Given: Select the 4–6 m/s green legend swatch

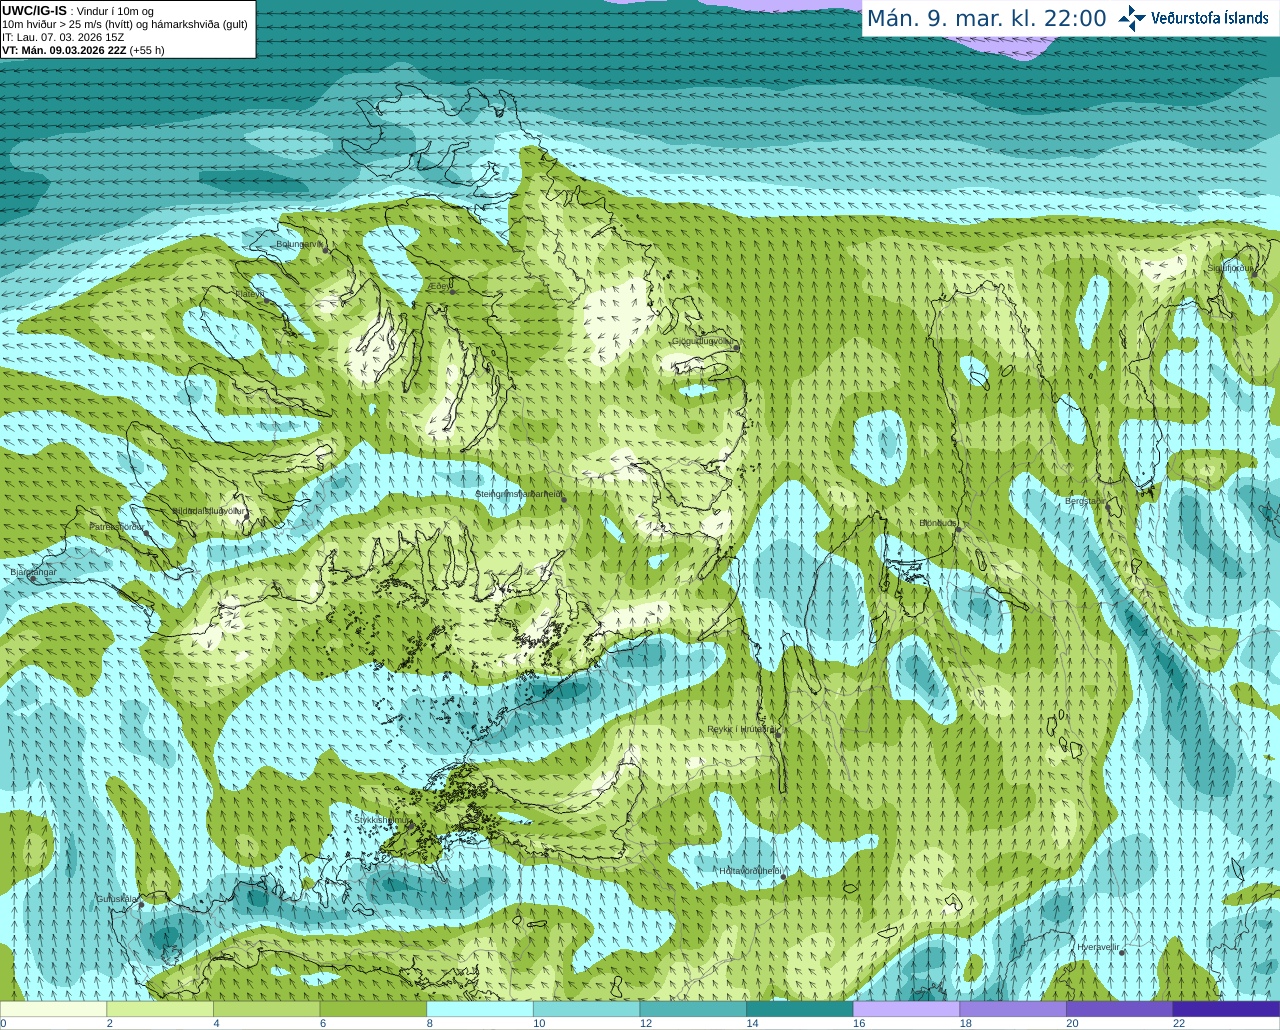Looking at the screenshot, I should click(x=267, y=1009).
